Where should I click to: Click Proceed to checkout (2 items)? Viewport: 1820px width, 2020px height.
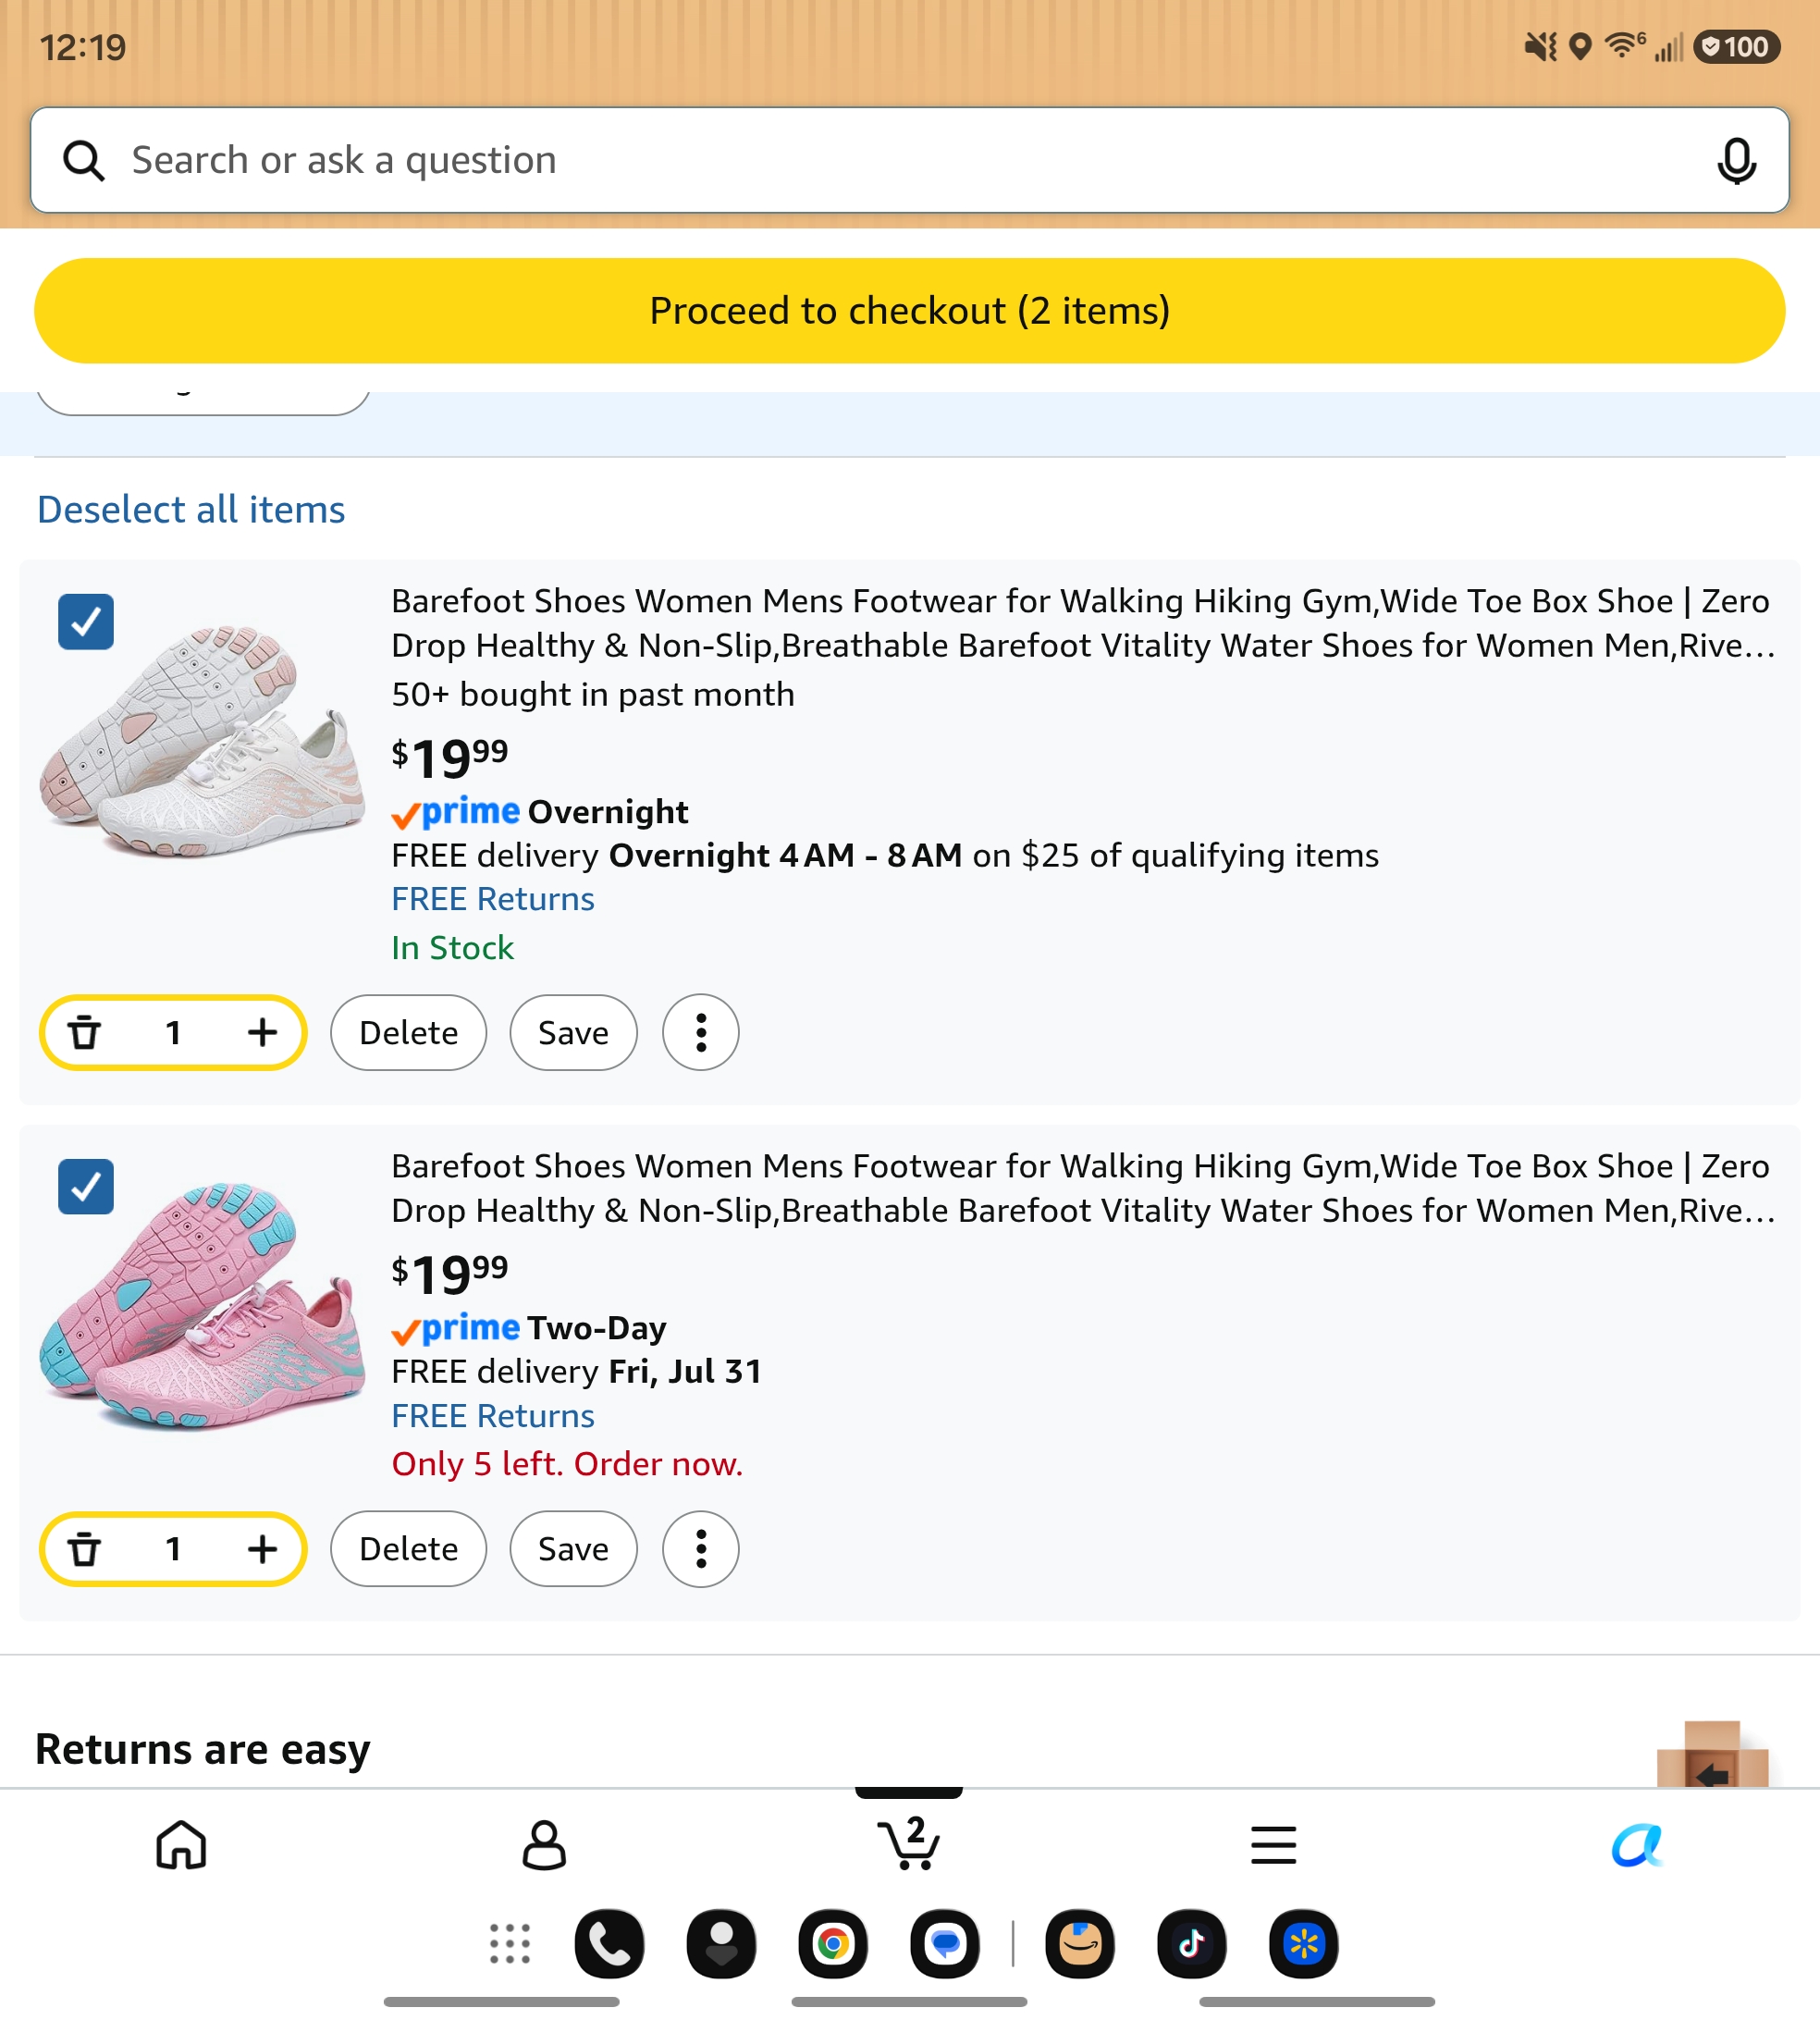tap(909, 311)
